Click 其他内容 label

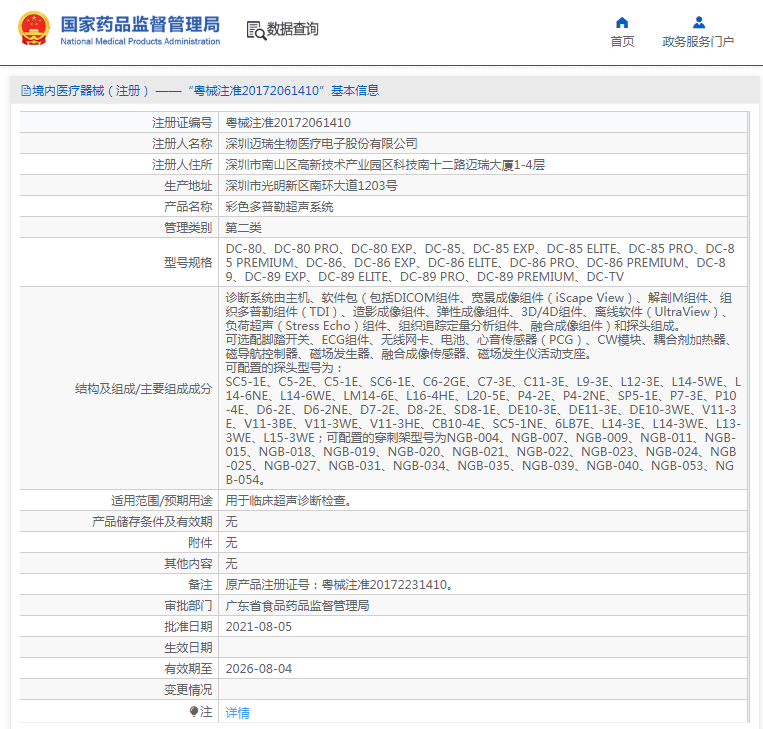(x=188, y=563)
